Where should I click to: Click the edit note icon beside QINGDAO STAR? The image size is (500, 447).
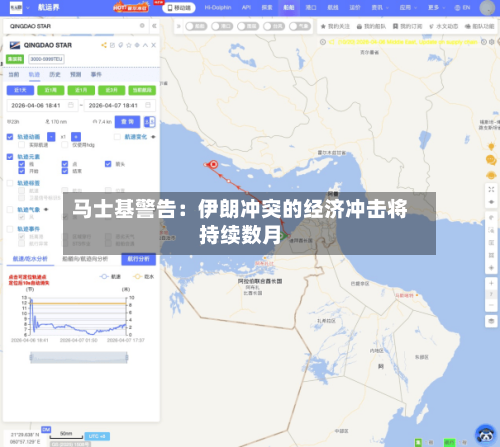click(x=112, y=45)
